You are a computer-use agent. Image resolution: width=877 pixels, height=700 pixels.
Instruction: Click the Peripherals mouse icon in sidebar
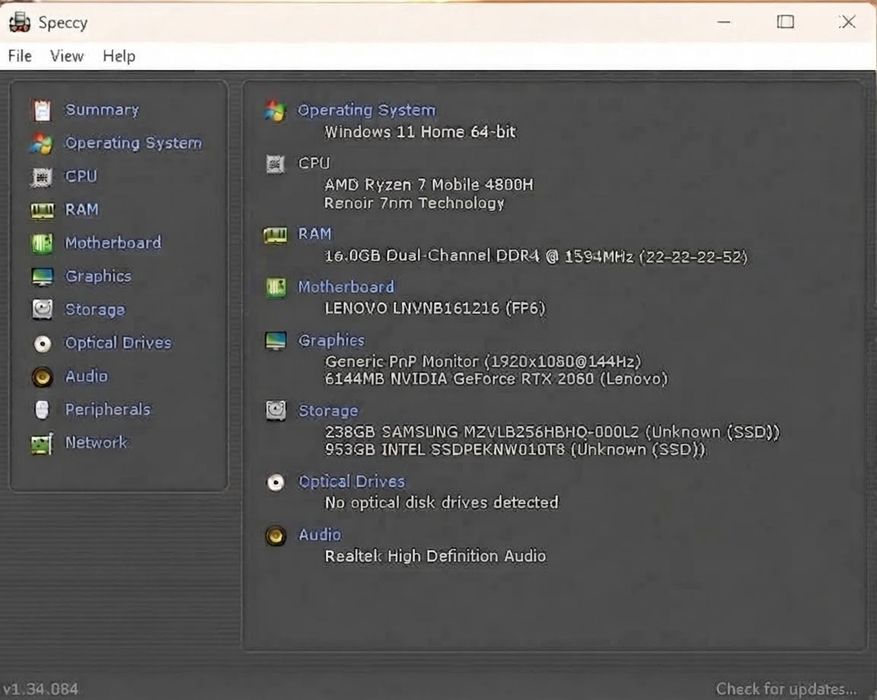tap(42, 410)
